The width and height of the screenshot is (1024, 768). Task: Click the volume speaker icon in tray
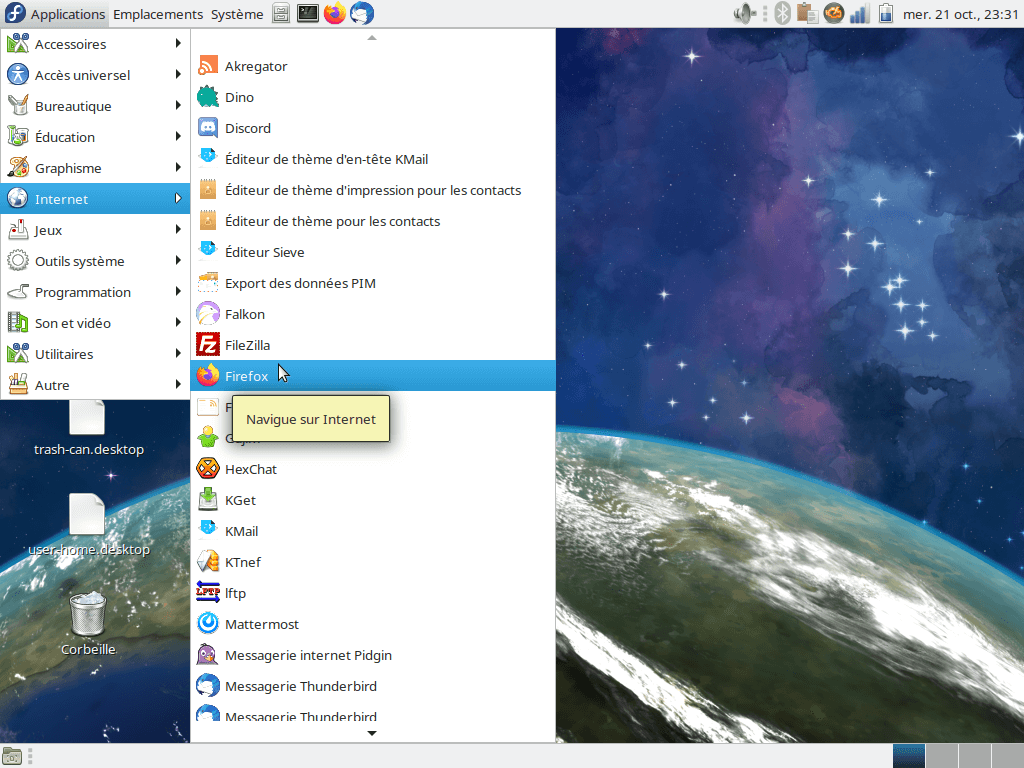(743, 13)
